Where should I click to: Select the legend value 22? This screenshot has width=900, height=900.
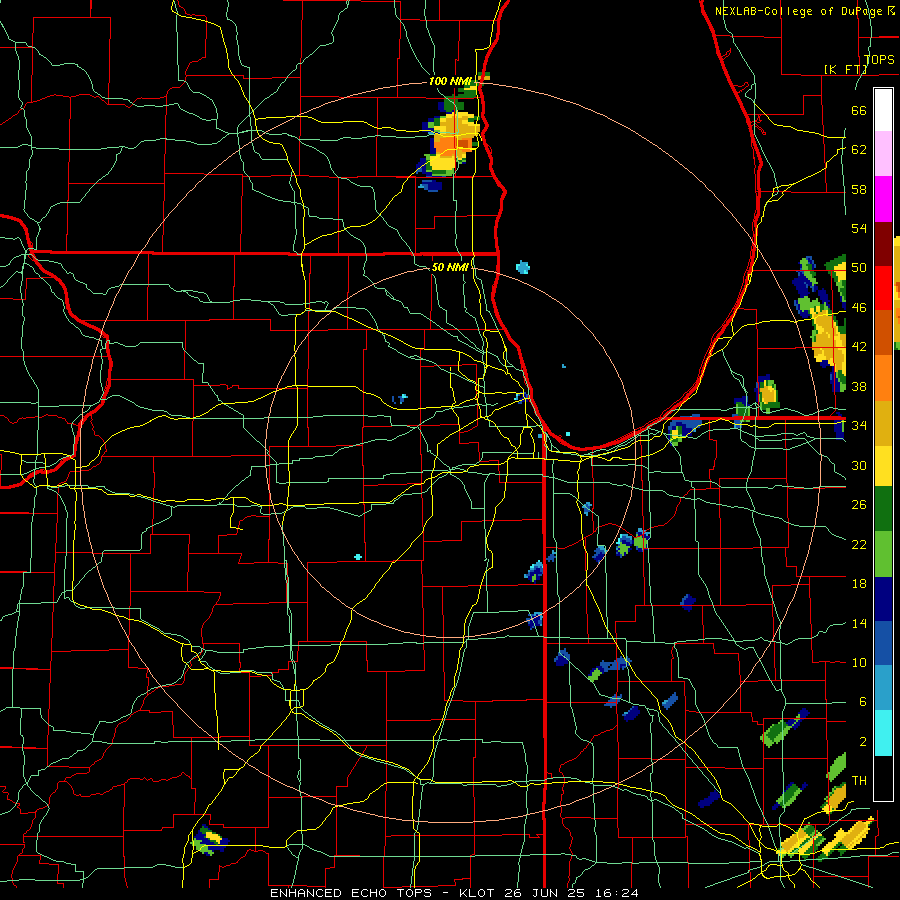[x=859, y=544]
